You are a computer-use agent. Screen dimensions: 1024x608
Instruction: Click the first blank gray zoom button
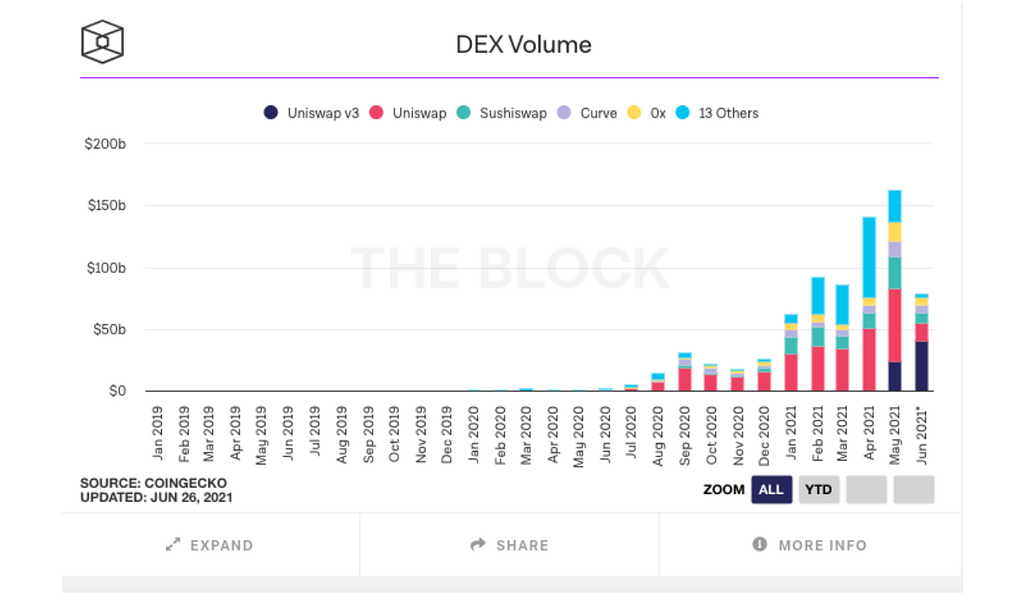pyautogui.click(x=866, y=489)
